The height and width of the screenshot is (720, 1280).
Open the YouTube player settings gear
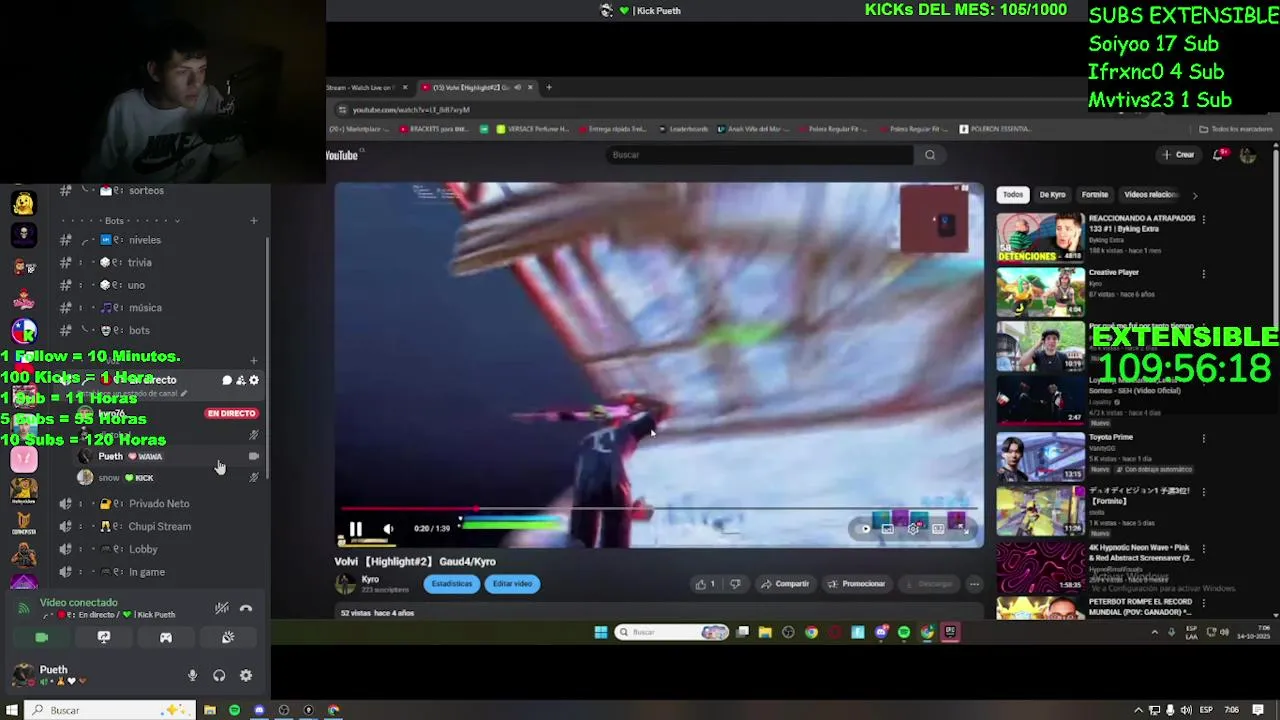pos(913,529)
